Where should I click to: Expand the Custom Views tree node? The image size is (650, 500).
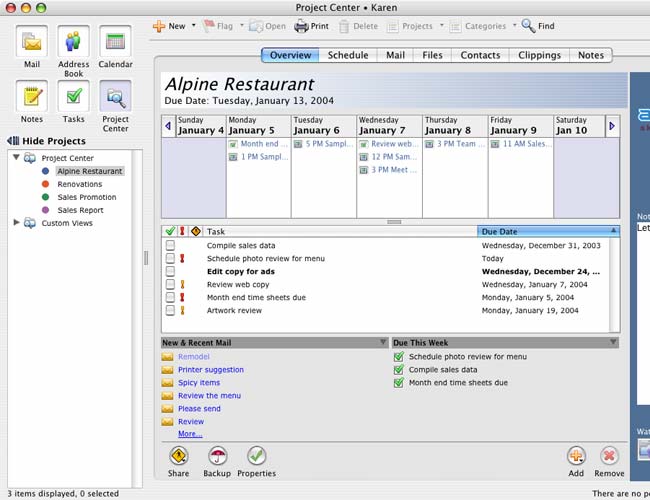click(16, 223)
